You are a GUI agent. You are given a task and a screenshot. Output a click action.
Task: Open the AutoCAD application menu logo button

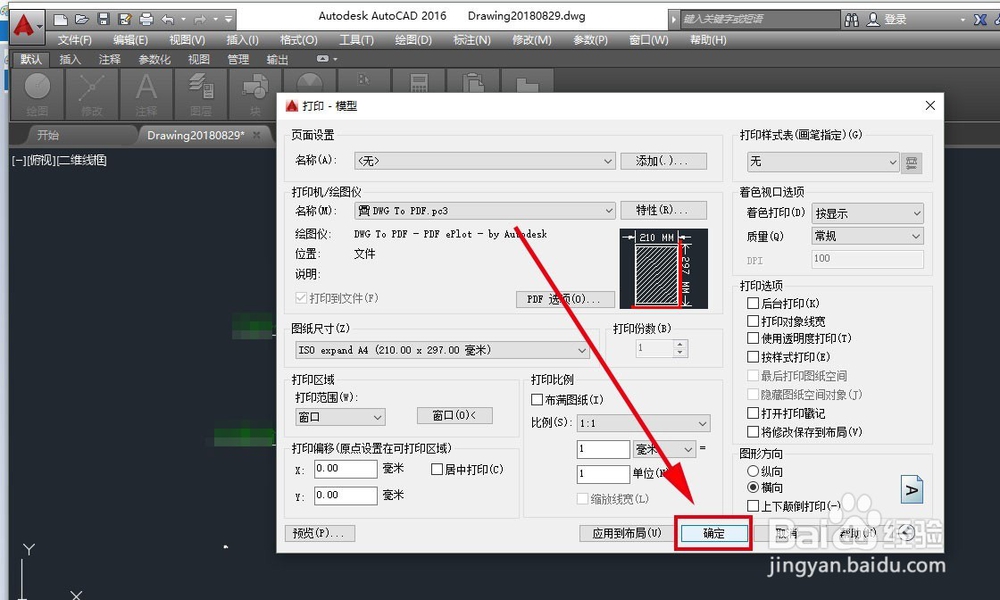27,26
